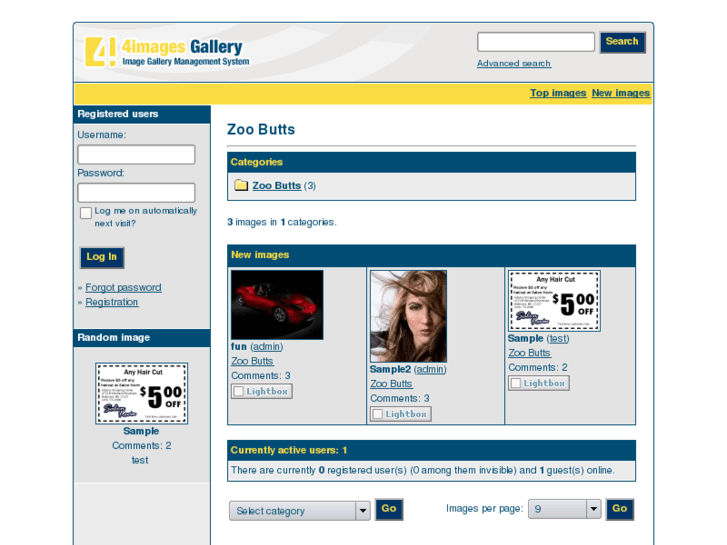This screenshot has height=545, width=727.
Task: Open Top images from the yellow bar
Action: [x=558, y=93]
